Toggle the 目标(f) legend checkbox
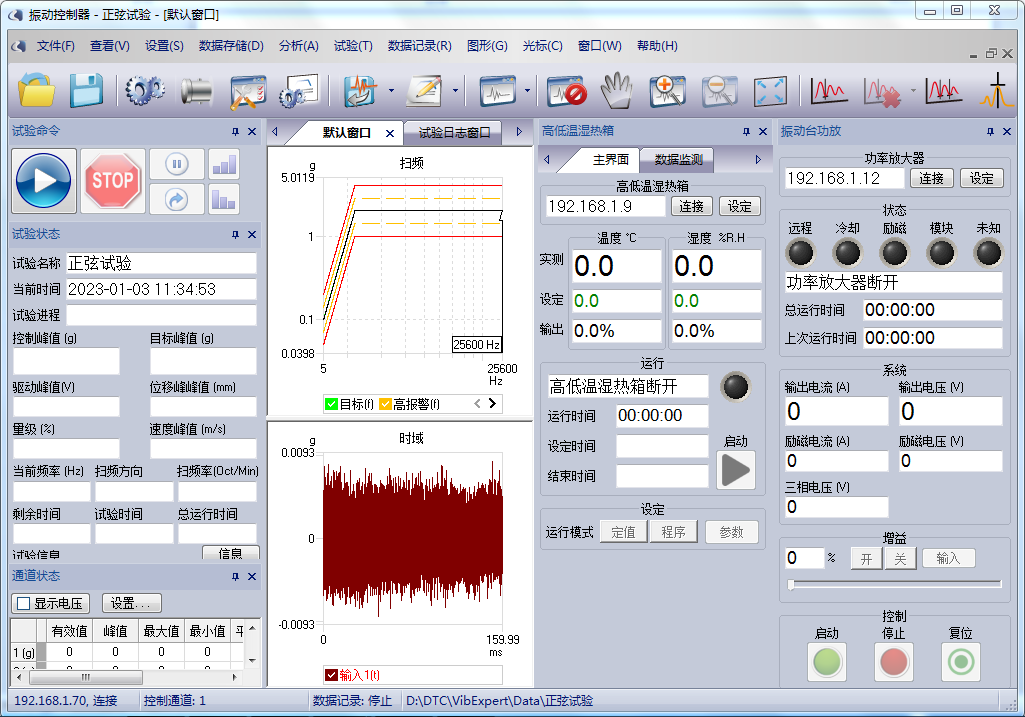The width and height of the screenshot is (1025, 717). coord(331,404)
